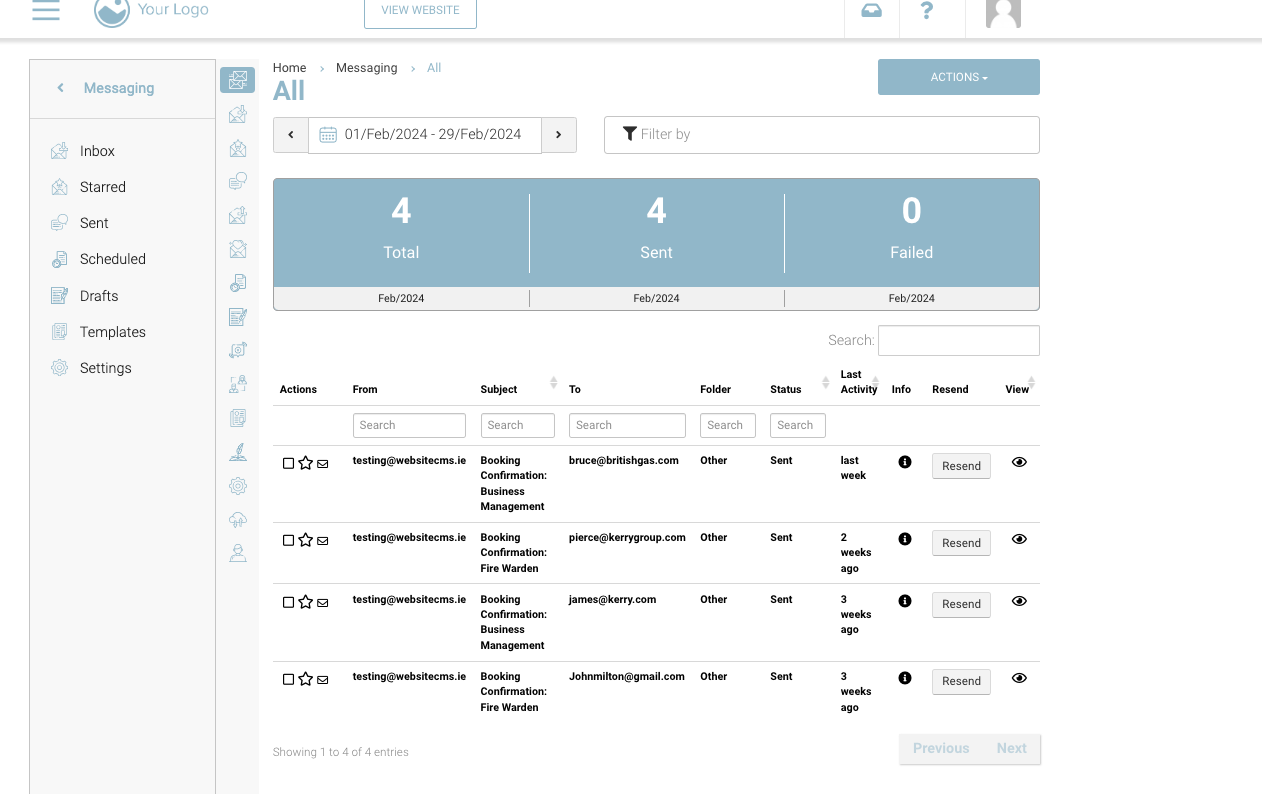
Task: Star the bruce@britishgas.com message
Action: (x=306, y=463)
